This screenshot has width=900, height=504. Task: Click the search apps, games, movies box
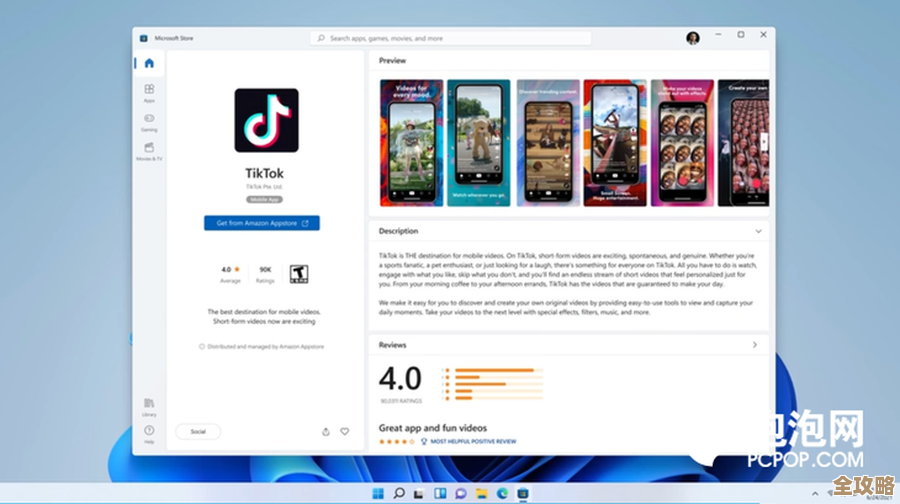coord(450,38)
